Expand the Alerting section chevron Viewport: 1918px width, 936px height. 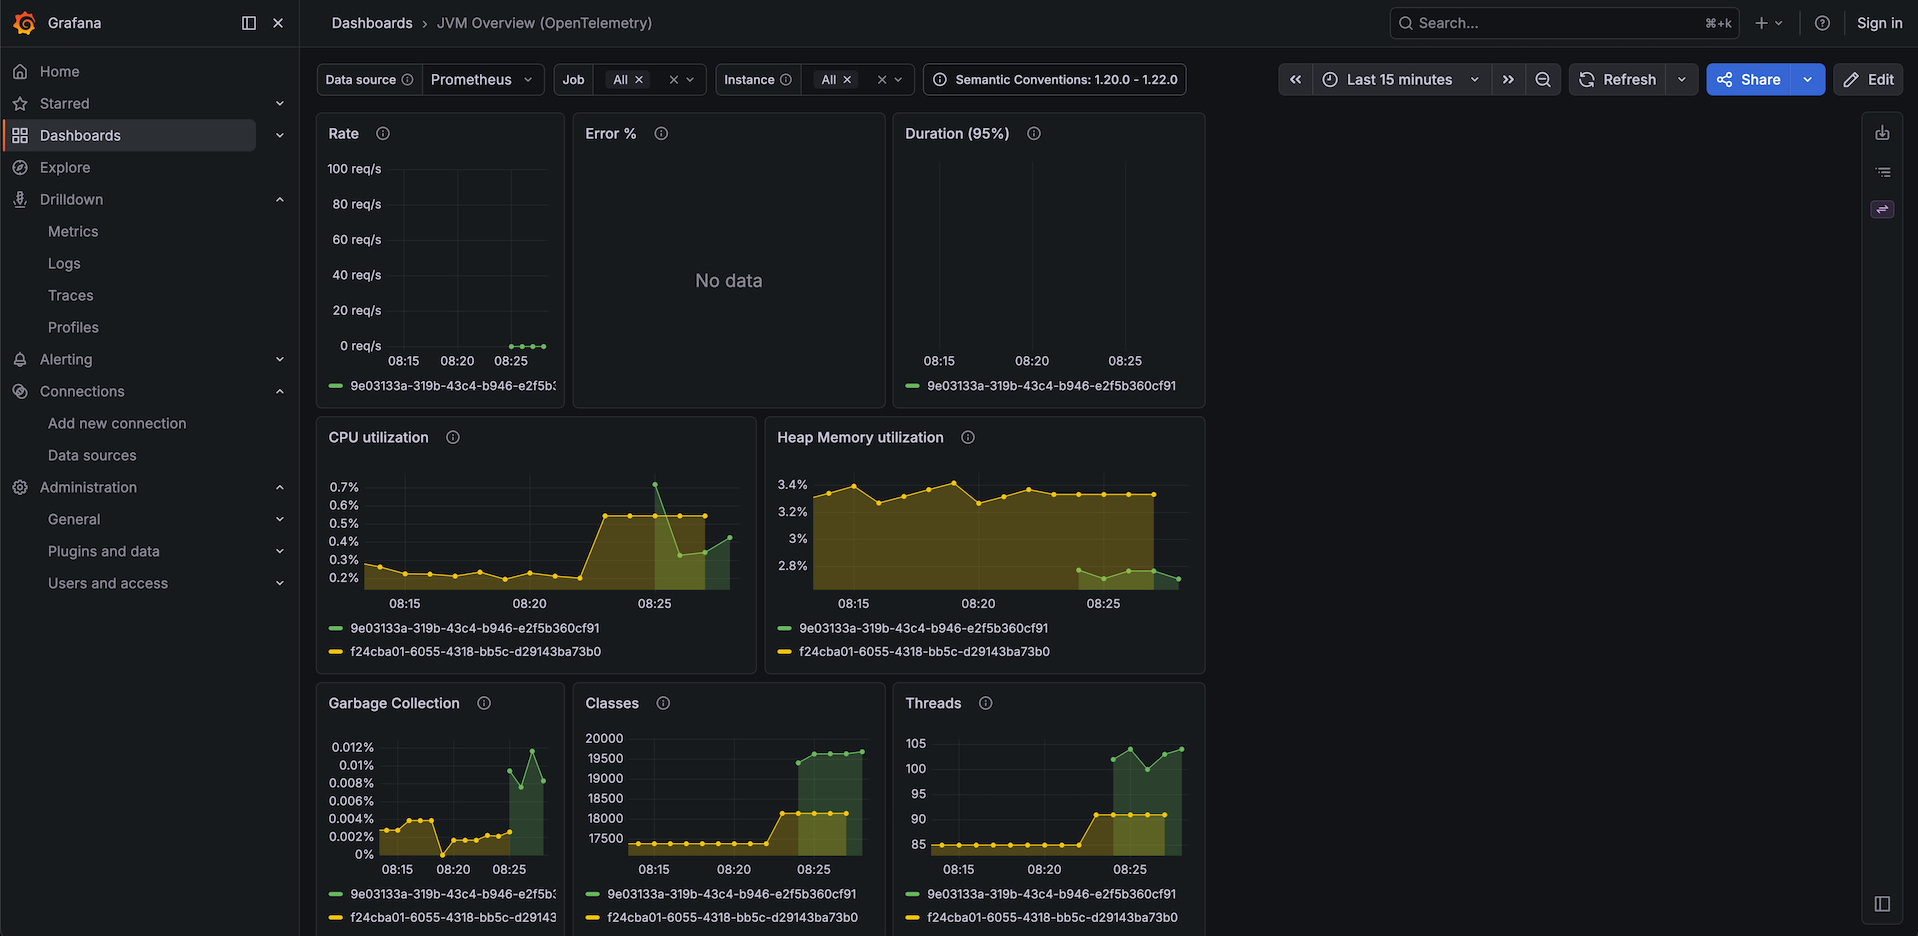coord(280,359)
